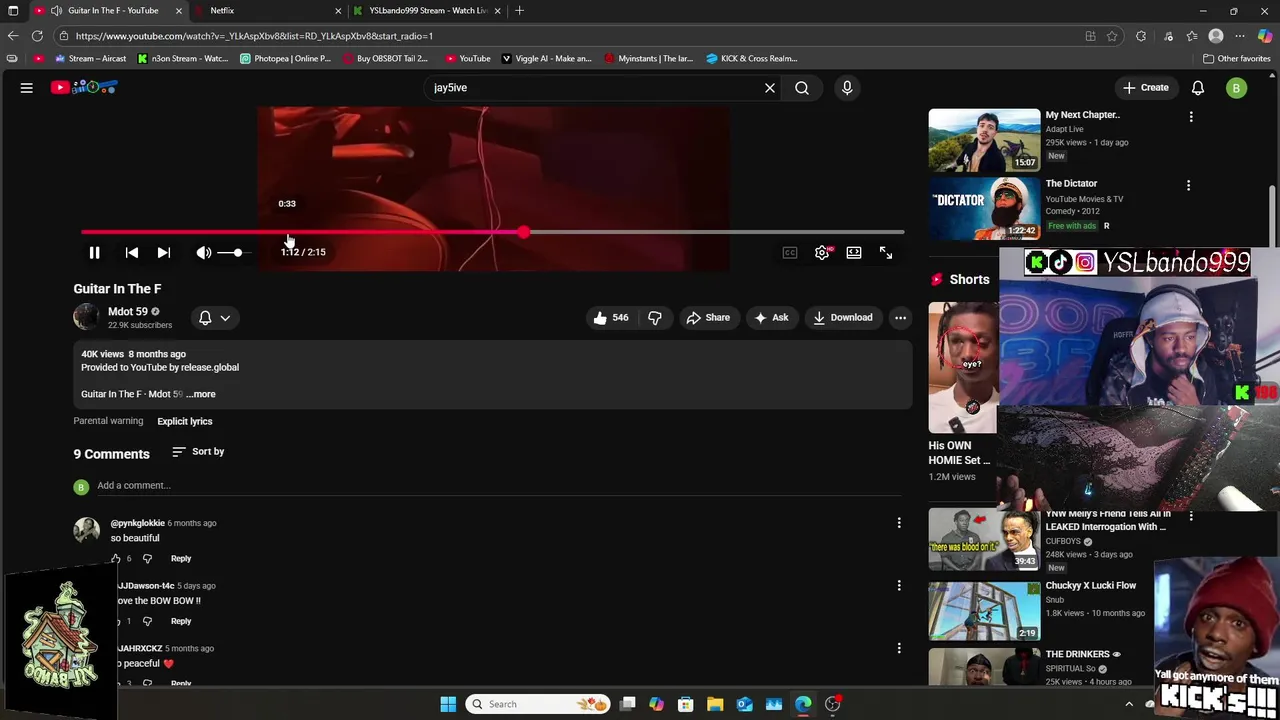
Task: Open the Mdot 59 channel avatar
Action: coord(87,317)
